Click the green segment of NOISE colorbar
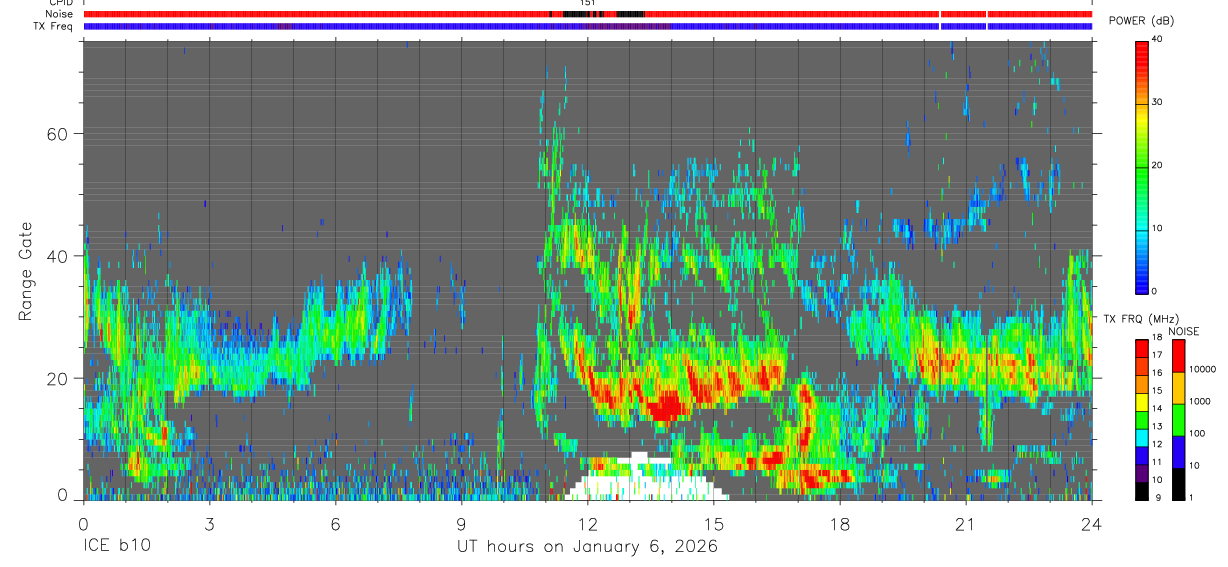Screen dimensions: 1228x567 click(1178, 420)
